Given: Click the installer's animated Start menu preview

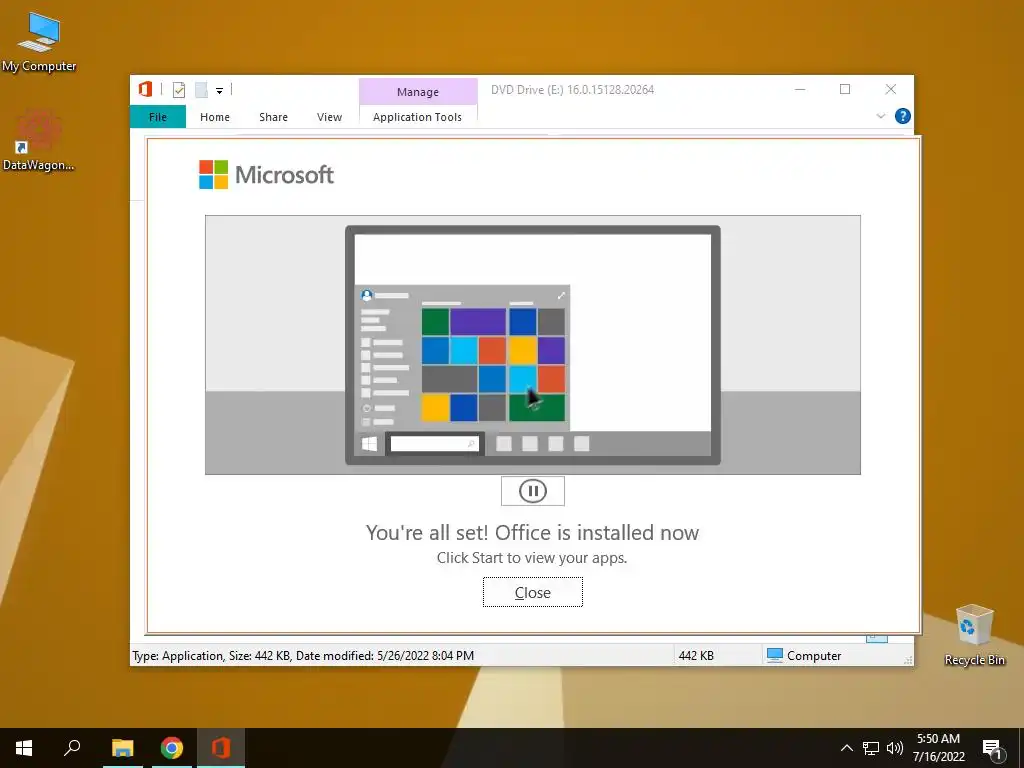Looking at the screenshot, I should click(x=533, y=345).
